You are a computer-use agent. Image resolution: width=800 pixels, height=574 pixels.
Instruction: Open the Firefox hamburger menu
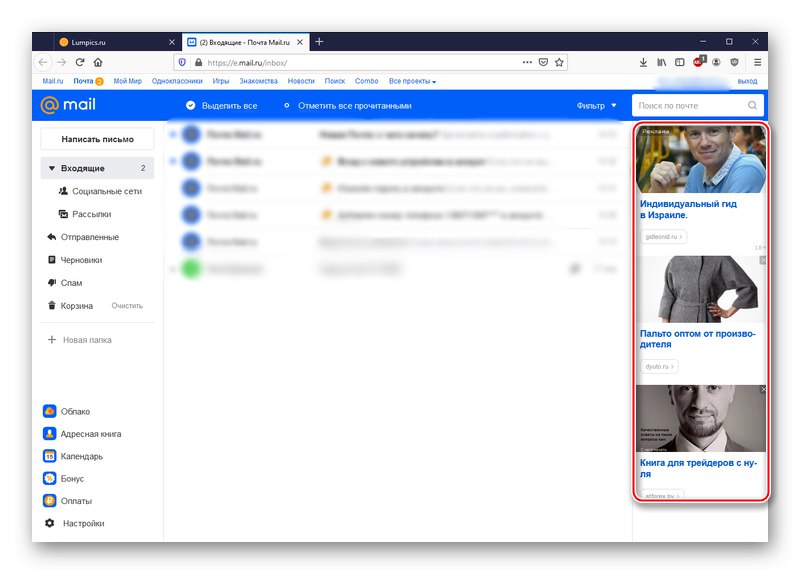click(x=758, y=62)
